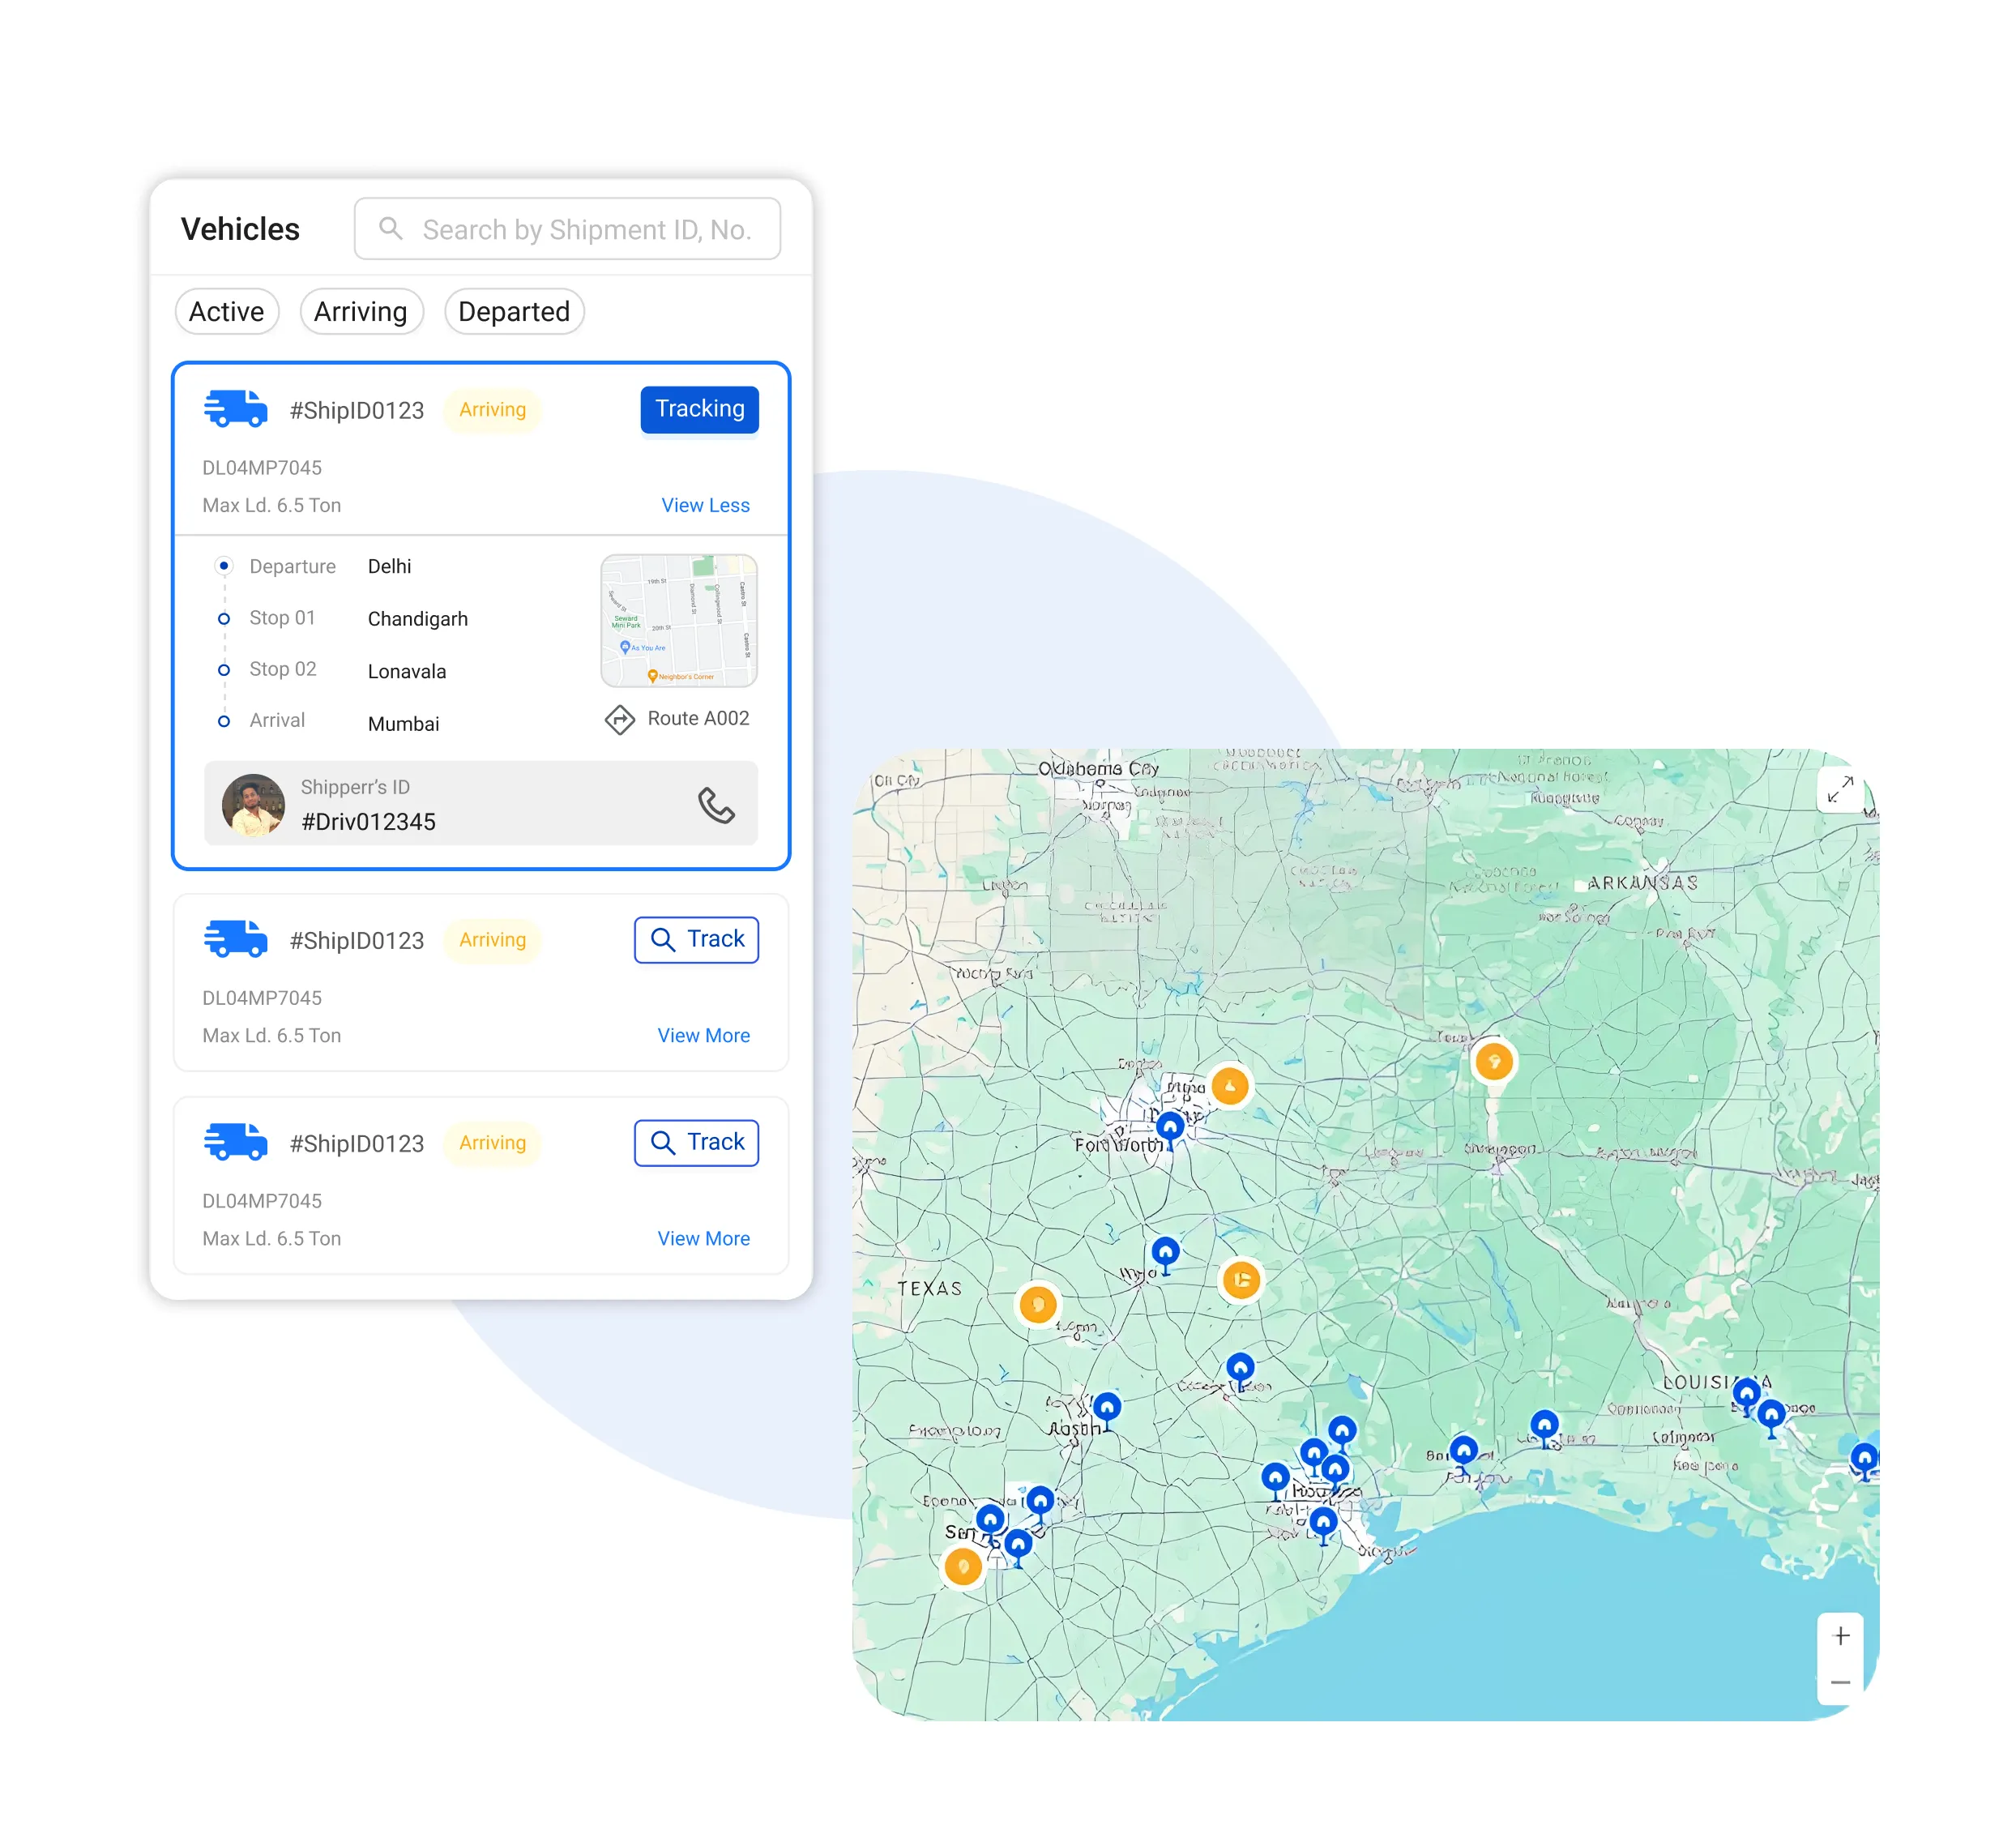Viewport: 2016px width, 1825px height.
Task: Click the Track button on the second shipment
Action: point(696,940)
